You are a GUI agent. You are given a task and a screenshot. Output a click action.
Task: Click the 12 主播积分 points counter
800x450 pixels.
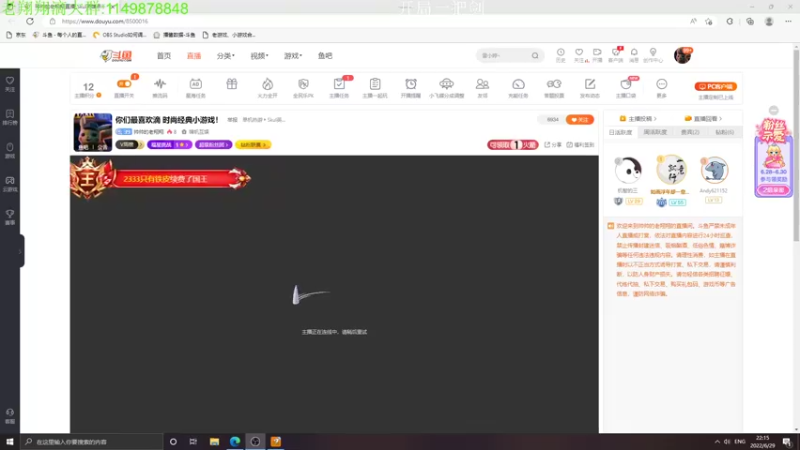pos(88,89)
